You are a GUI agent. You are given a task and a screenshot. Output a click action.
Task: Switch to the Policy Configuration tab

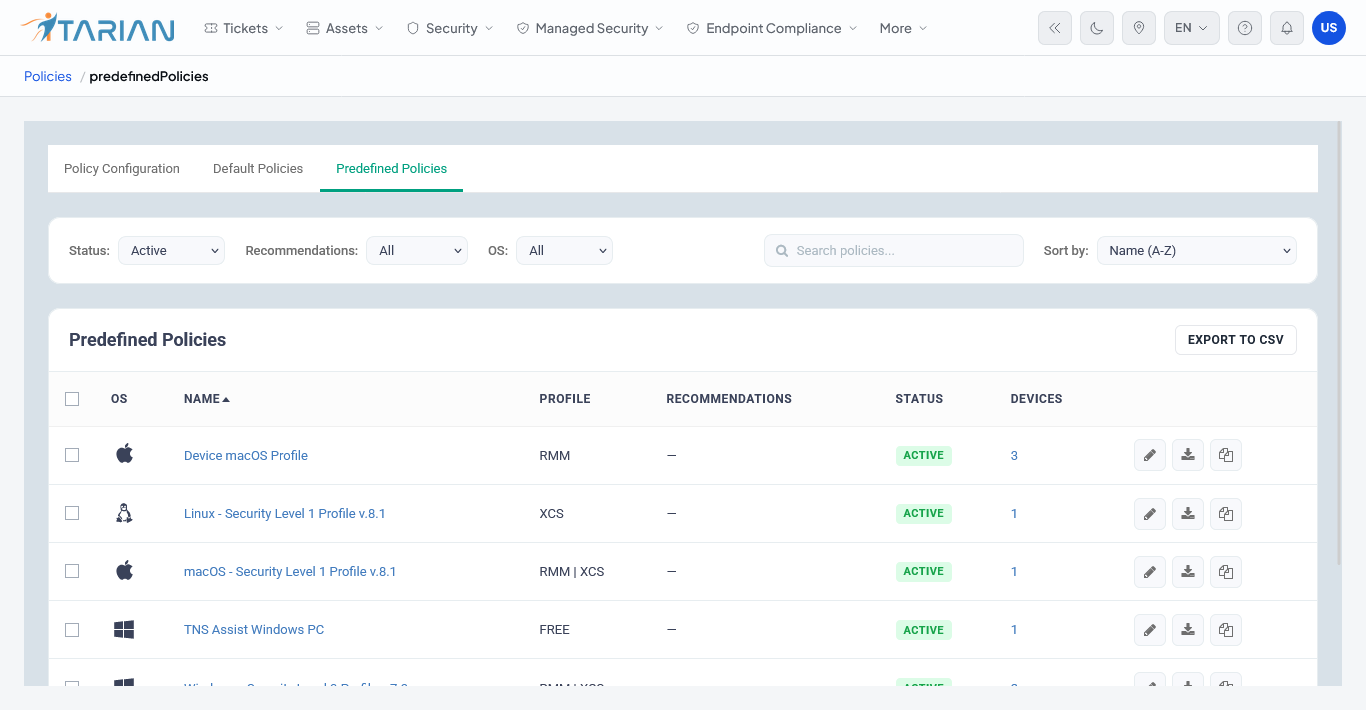(x=122, y=169)
